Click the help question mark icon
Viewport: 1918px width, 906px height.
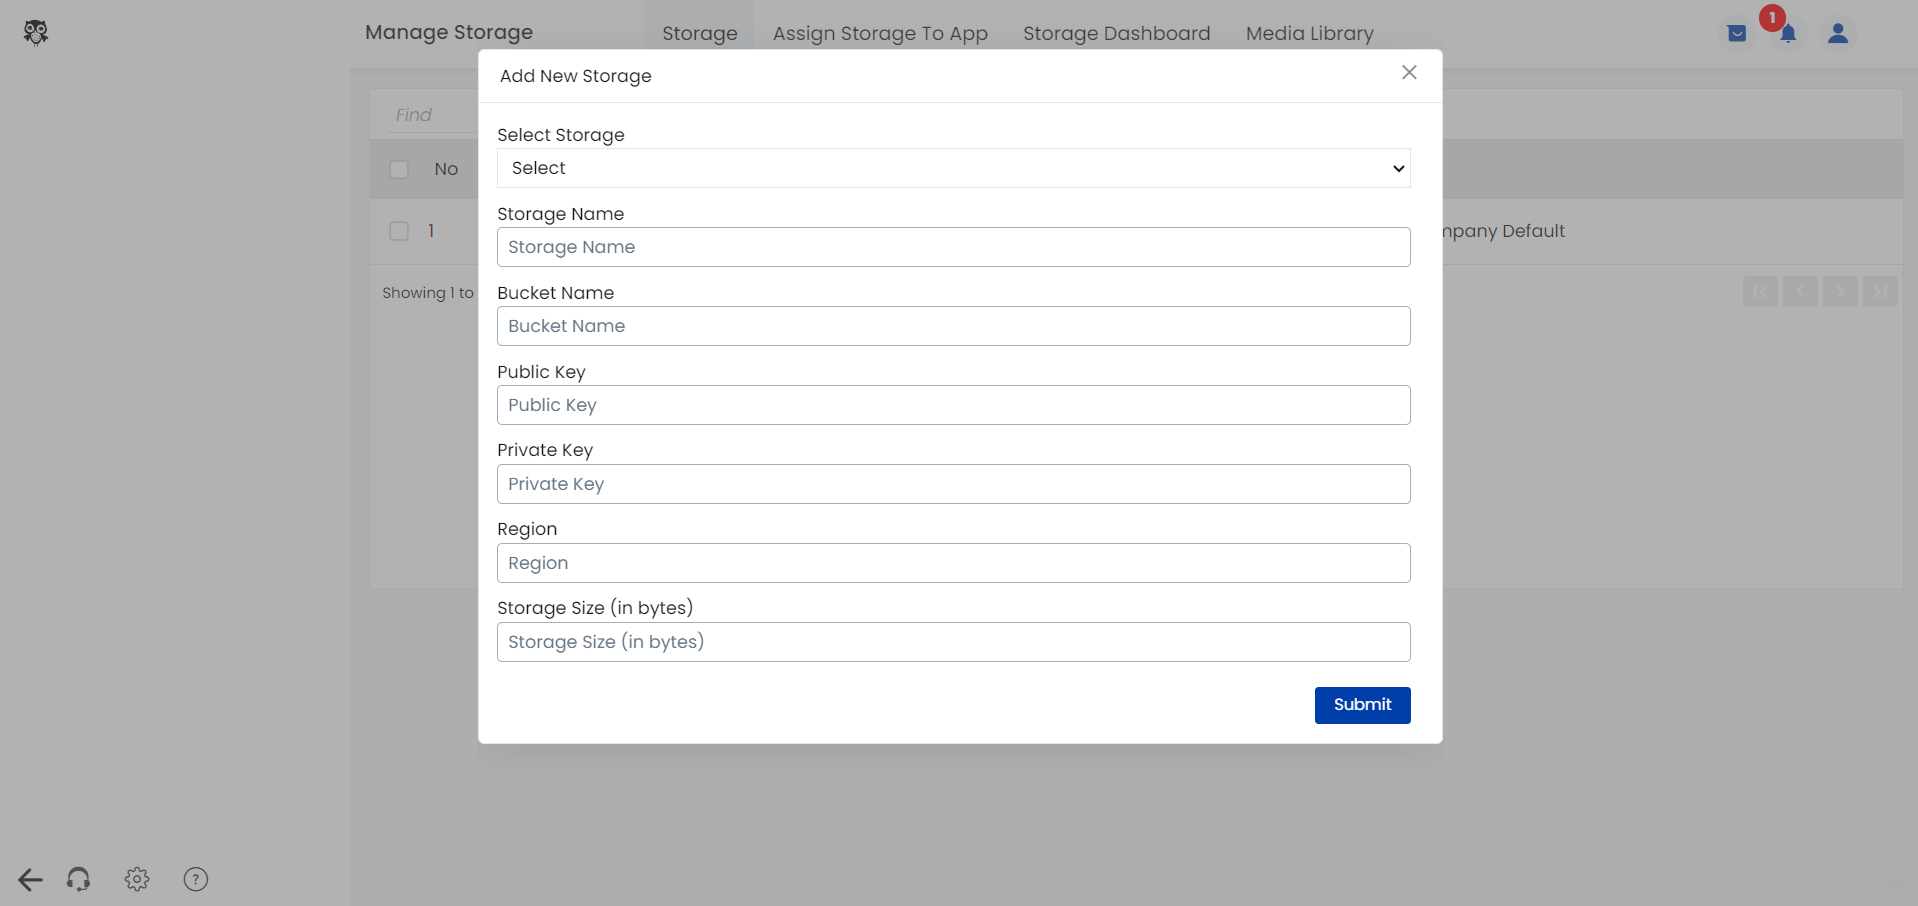[x=196, y=879]
